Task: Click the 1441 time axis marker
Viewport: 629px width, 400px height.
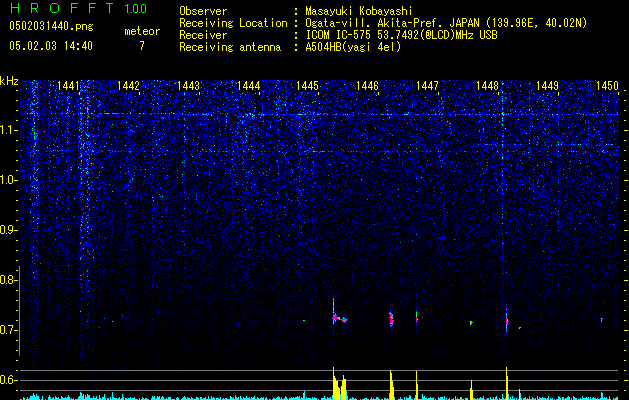Action: click(68, 86)
